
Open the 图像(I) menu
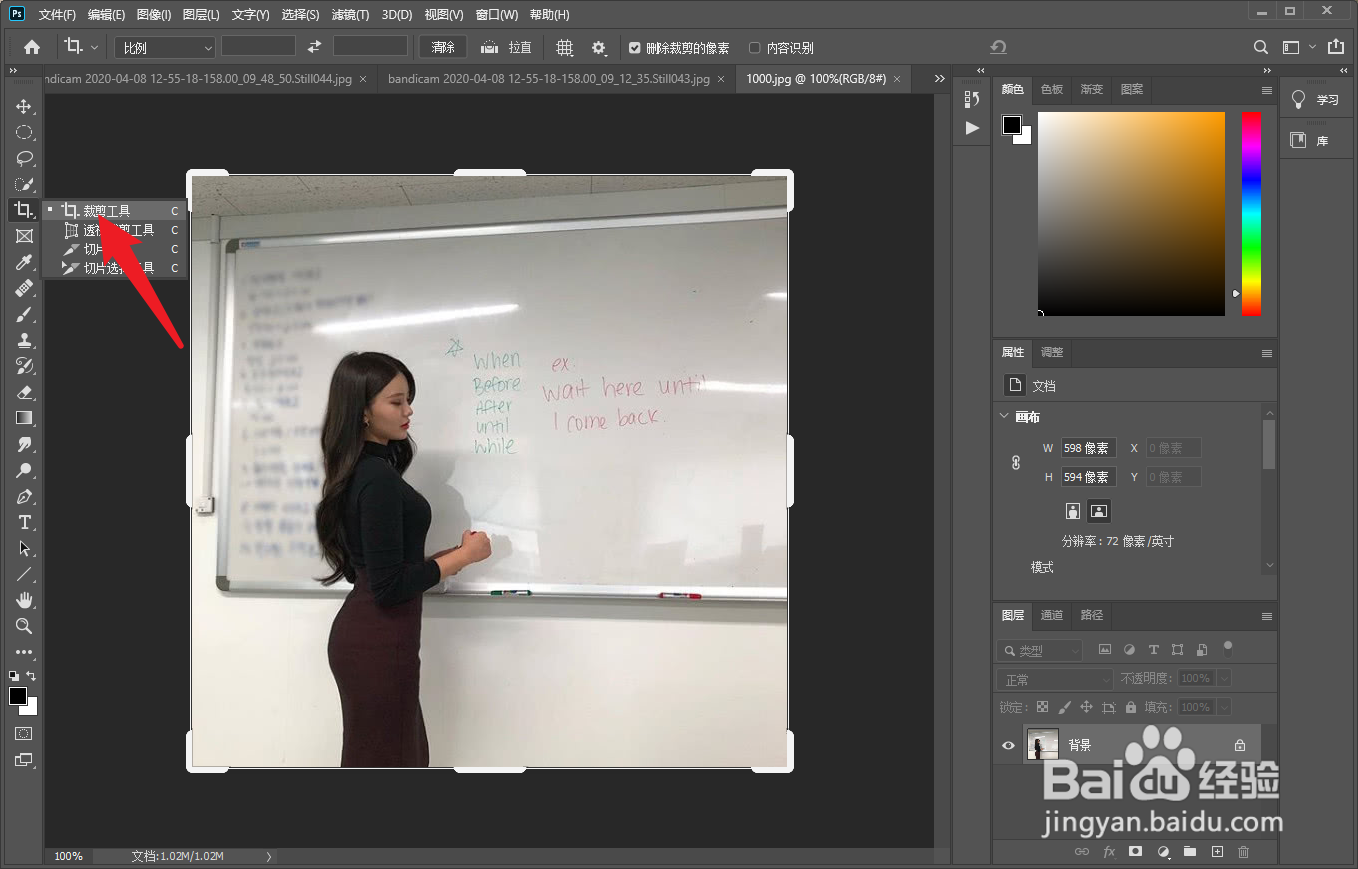(154, 14)
